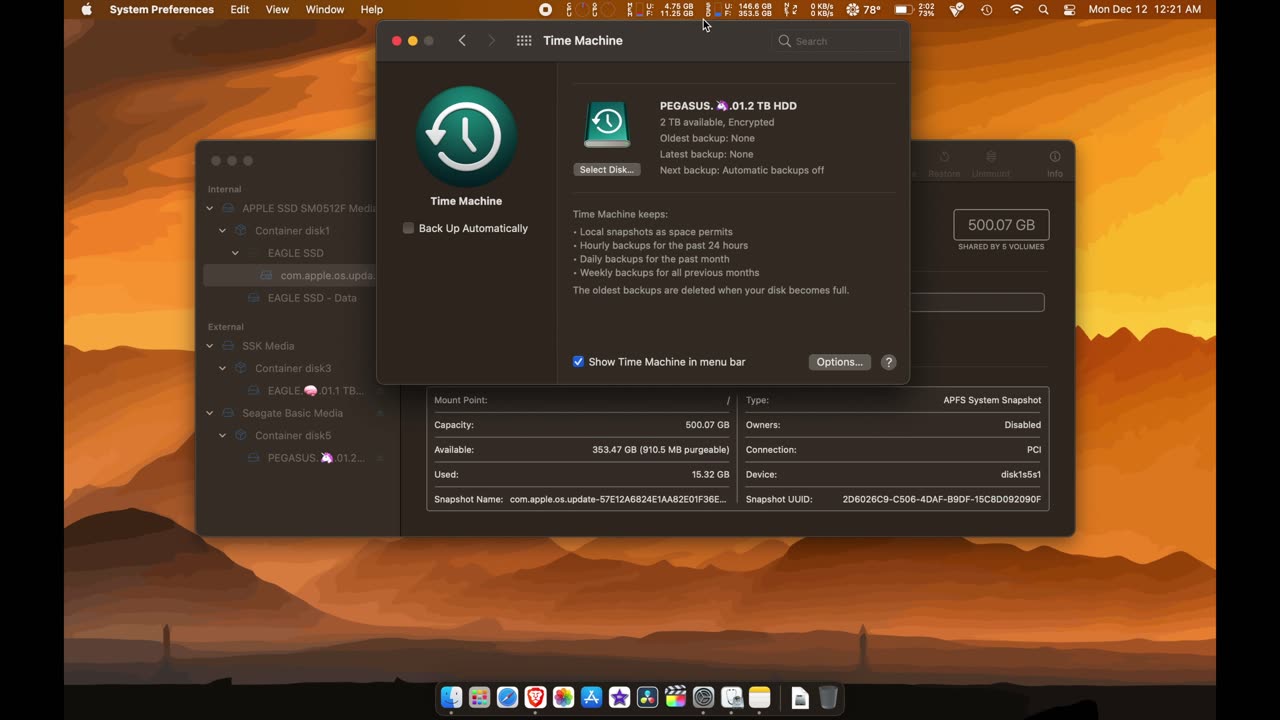Open System Preferences app menu
The width and height of the screenshot is (1280, 720).
161,10
